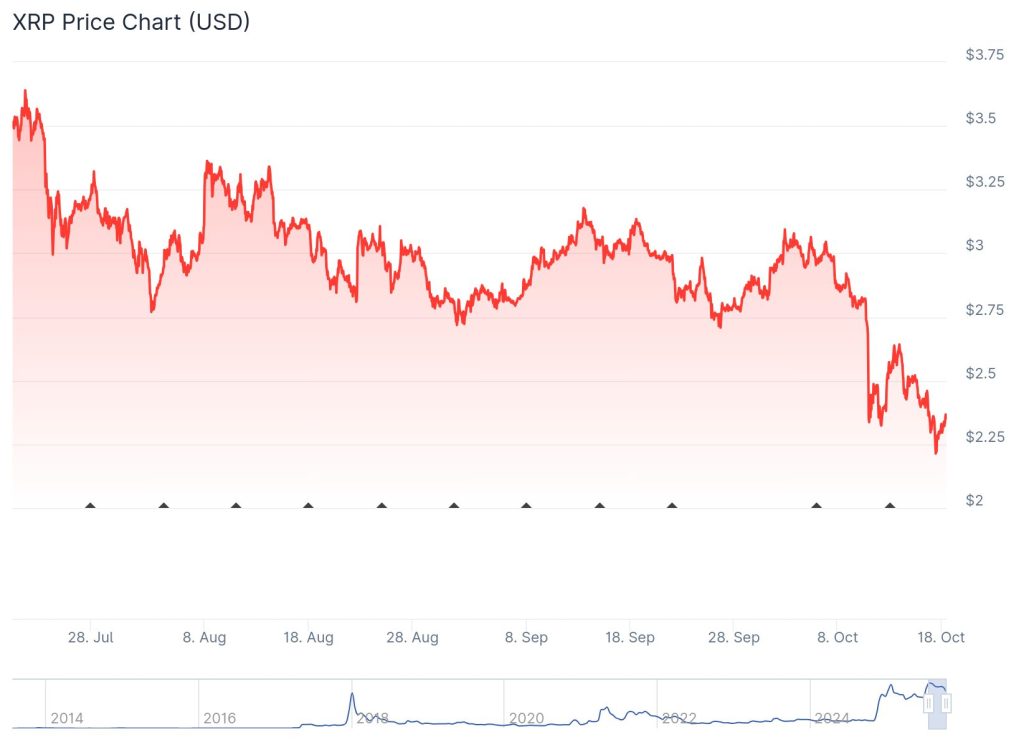This screenshot has height=747, width=1024.
Task: Select the diamond marker just right of 28. Aug
Action: point(454,505)
